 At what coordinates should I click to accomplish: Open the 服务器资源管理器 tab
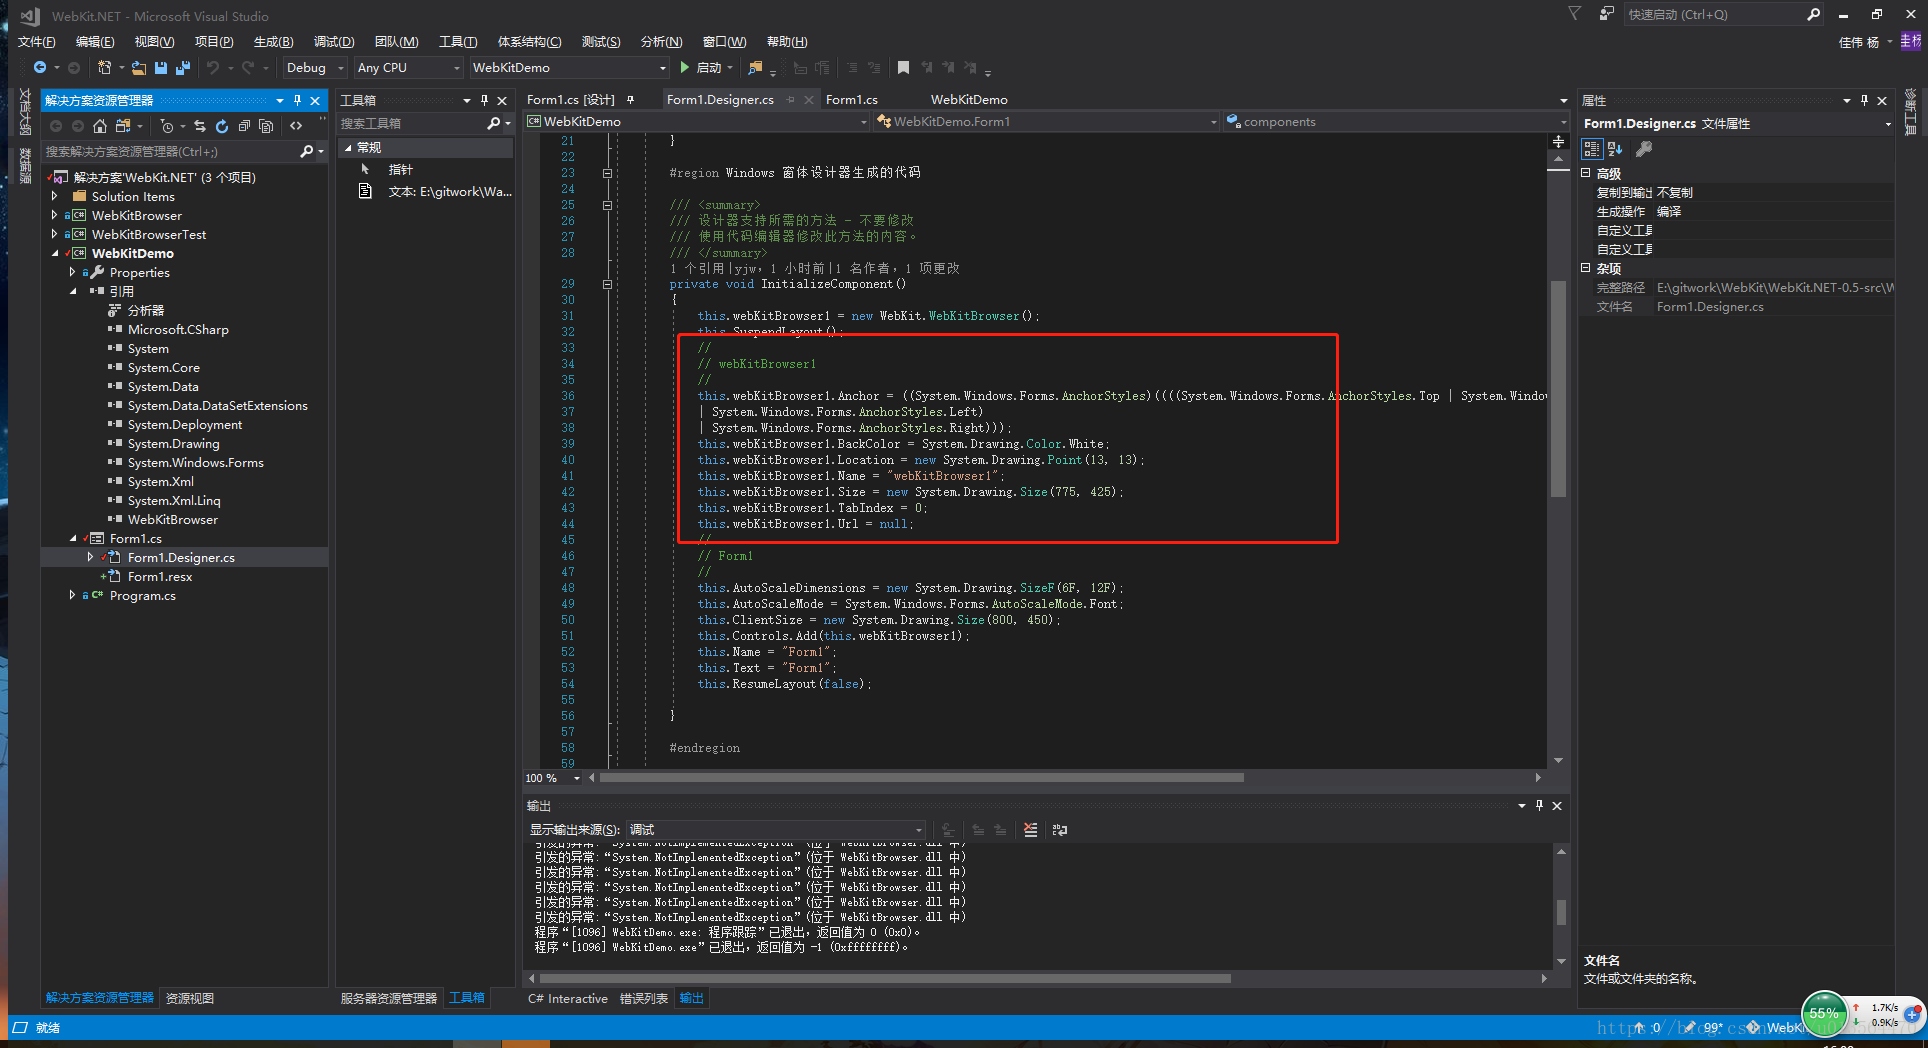(389, 998)
